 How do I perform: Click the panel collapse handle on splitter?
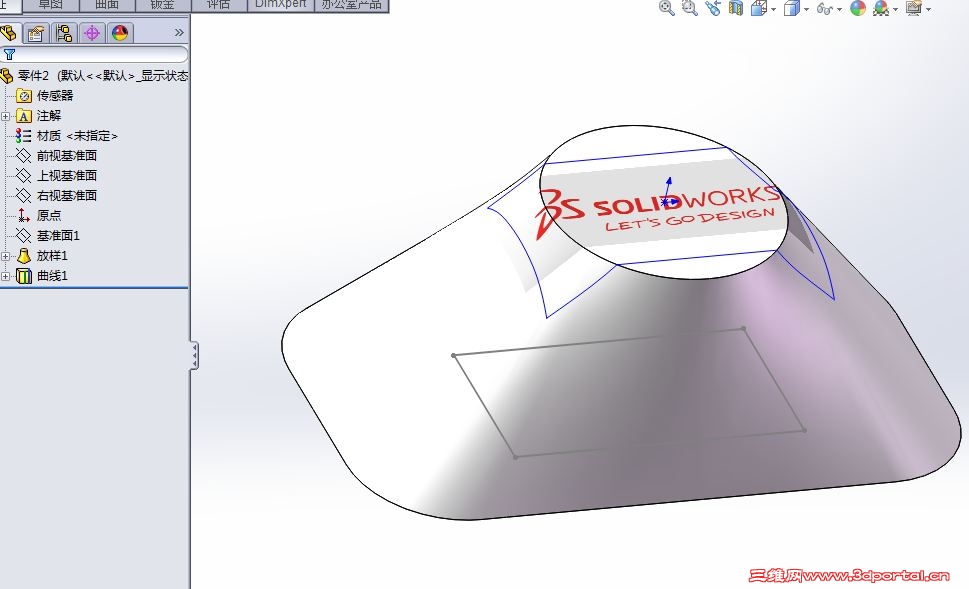(194, 355)
